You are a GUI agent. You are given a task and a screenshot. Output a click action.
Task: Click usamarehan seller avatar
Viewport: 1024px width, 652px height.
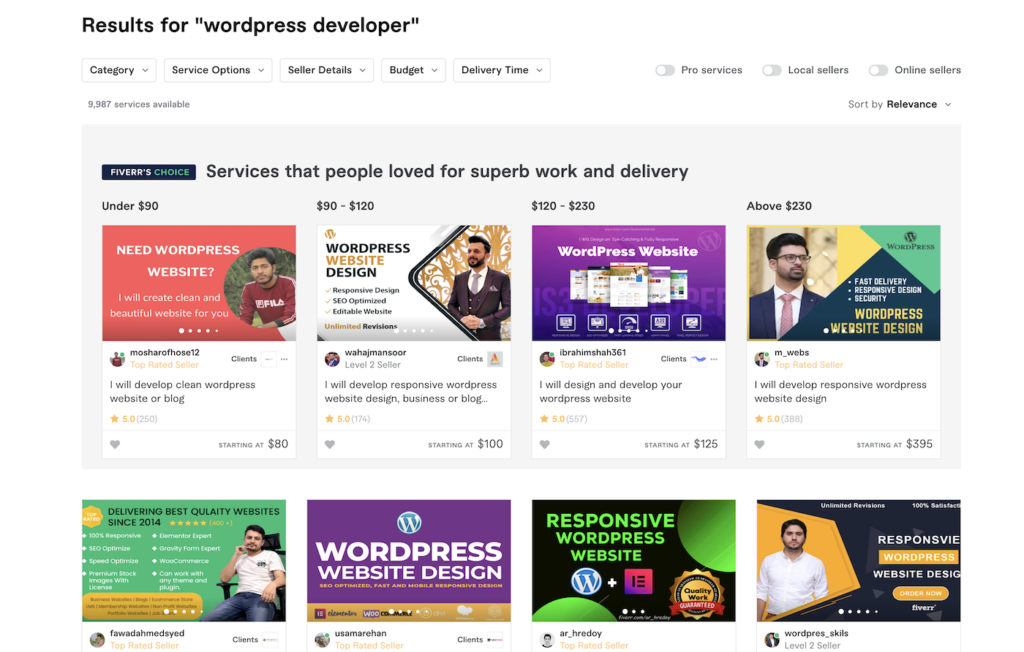(322, 640)
